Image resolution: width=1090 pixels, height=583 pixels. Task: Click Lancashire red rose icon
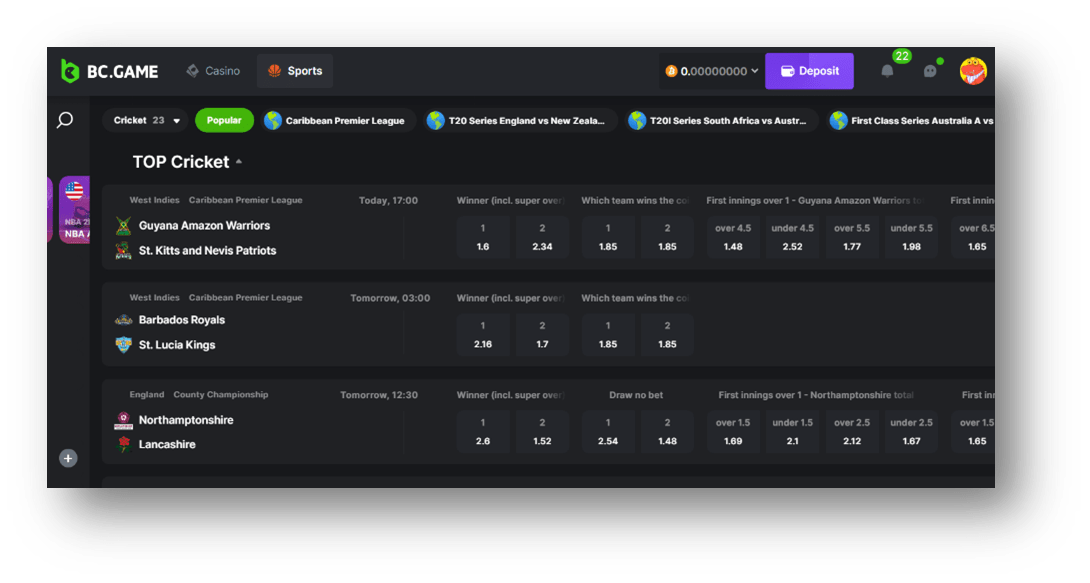coord(124,444)
